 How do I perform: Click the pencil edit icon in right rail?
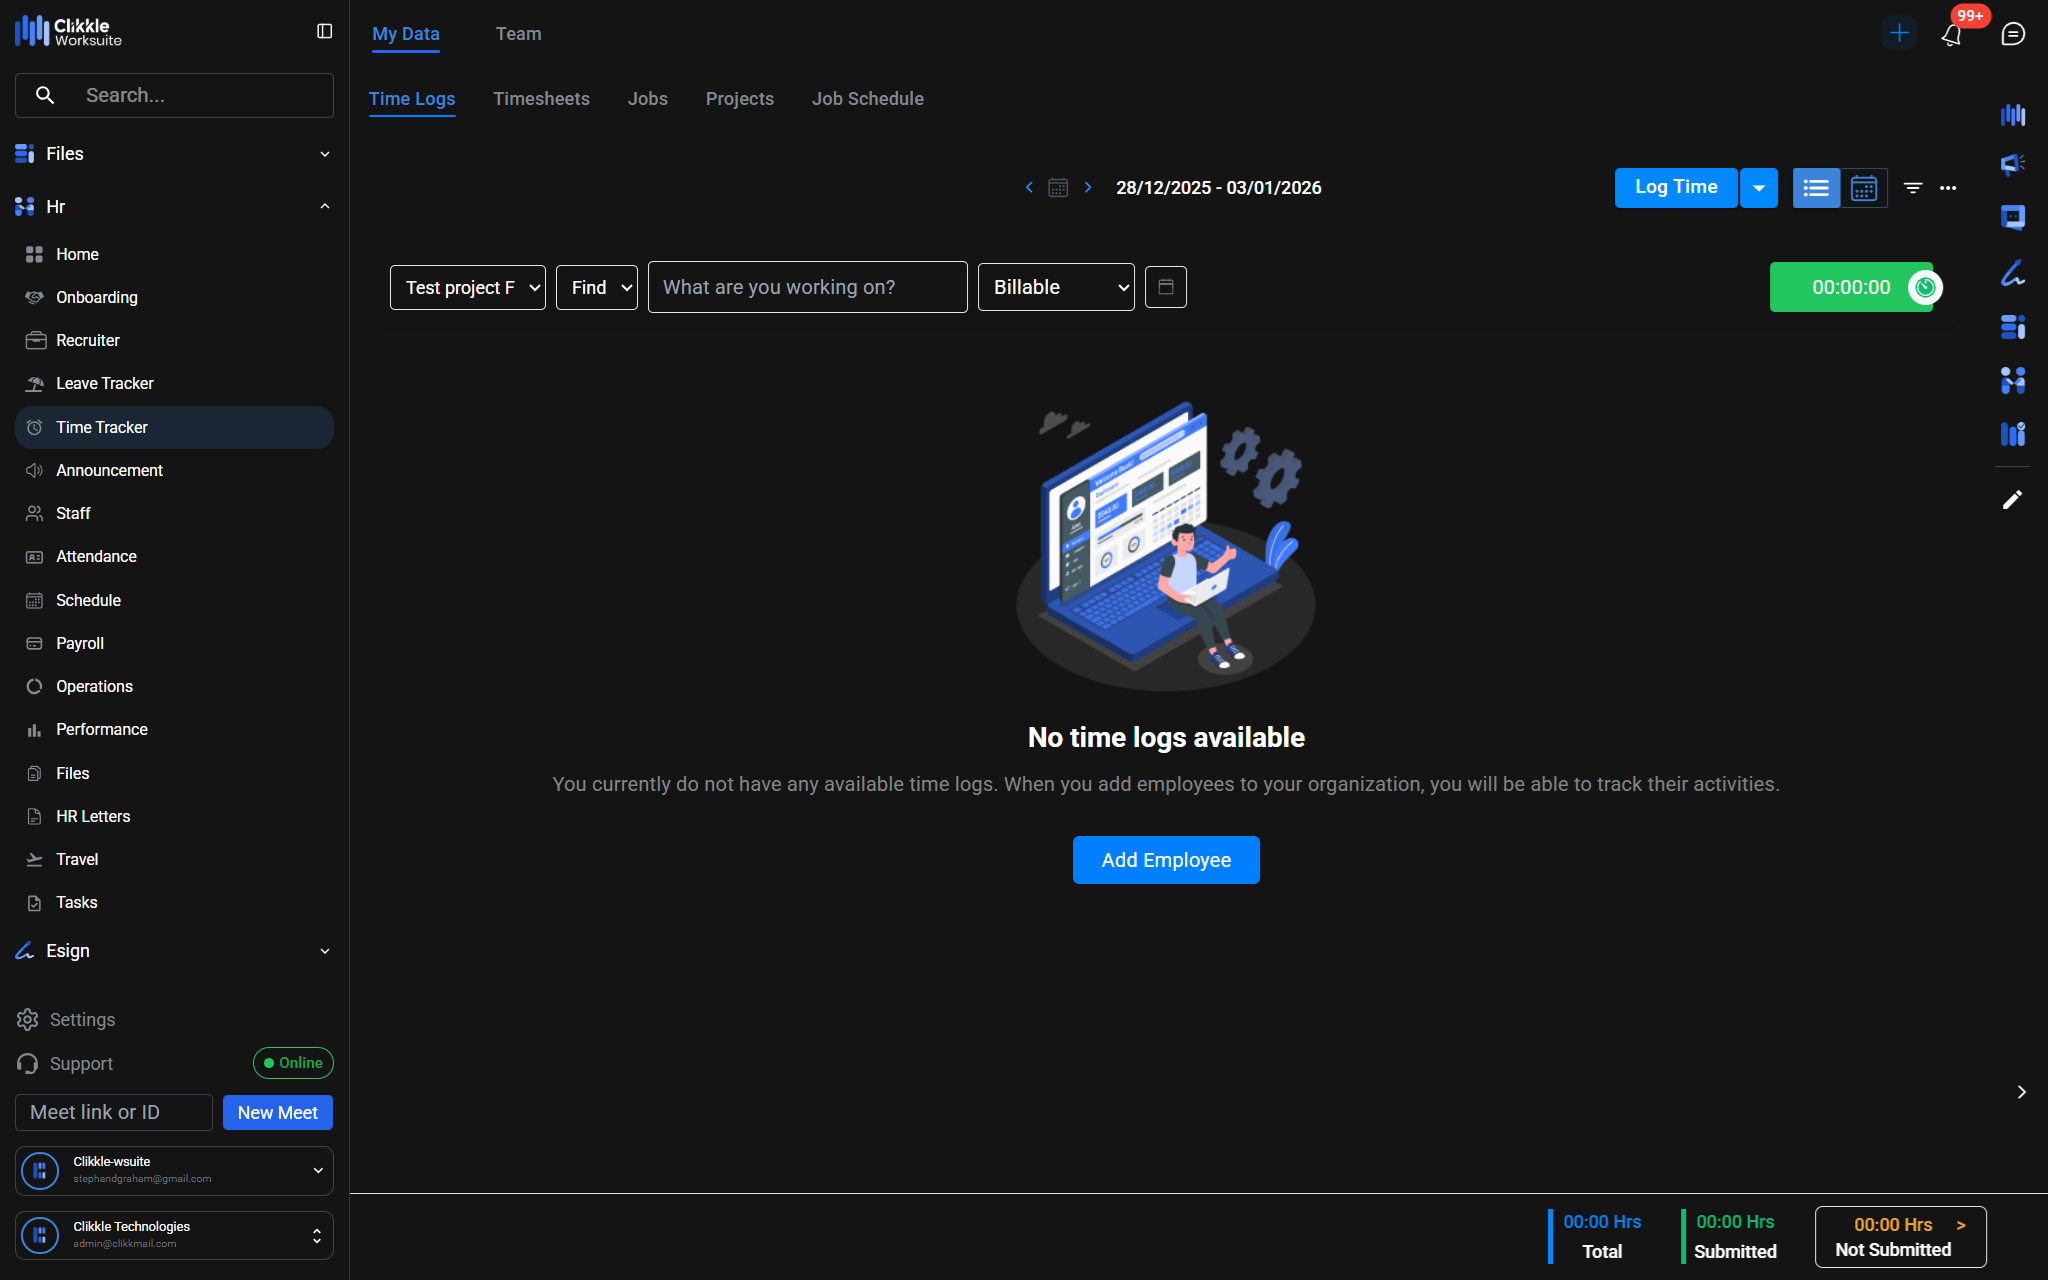2012,499
